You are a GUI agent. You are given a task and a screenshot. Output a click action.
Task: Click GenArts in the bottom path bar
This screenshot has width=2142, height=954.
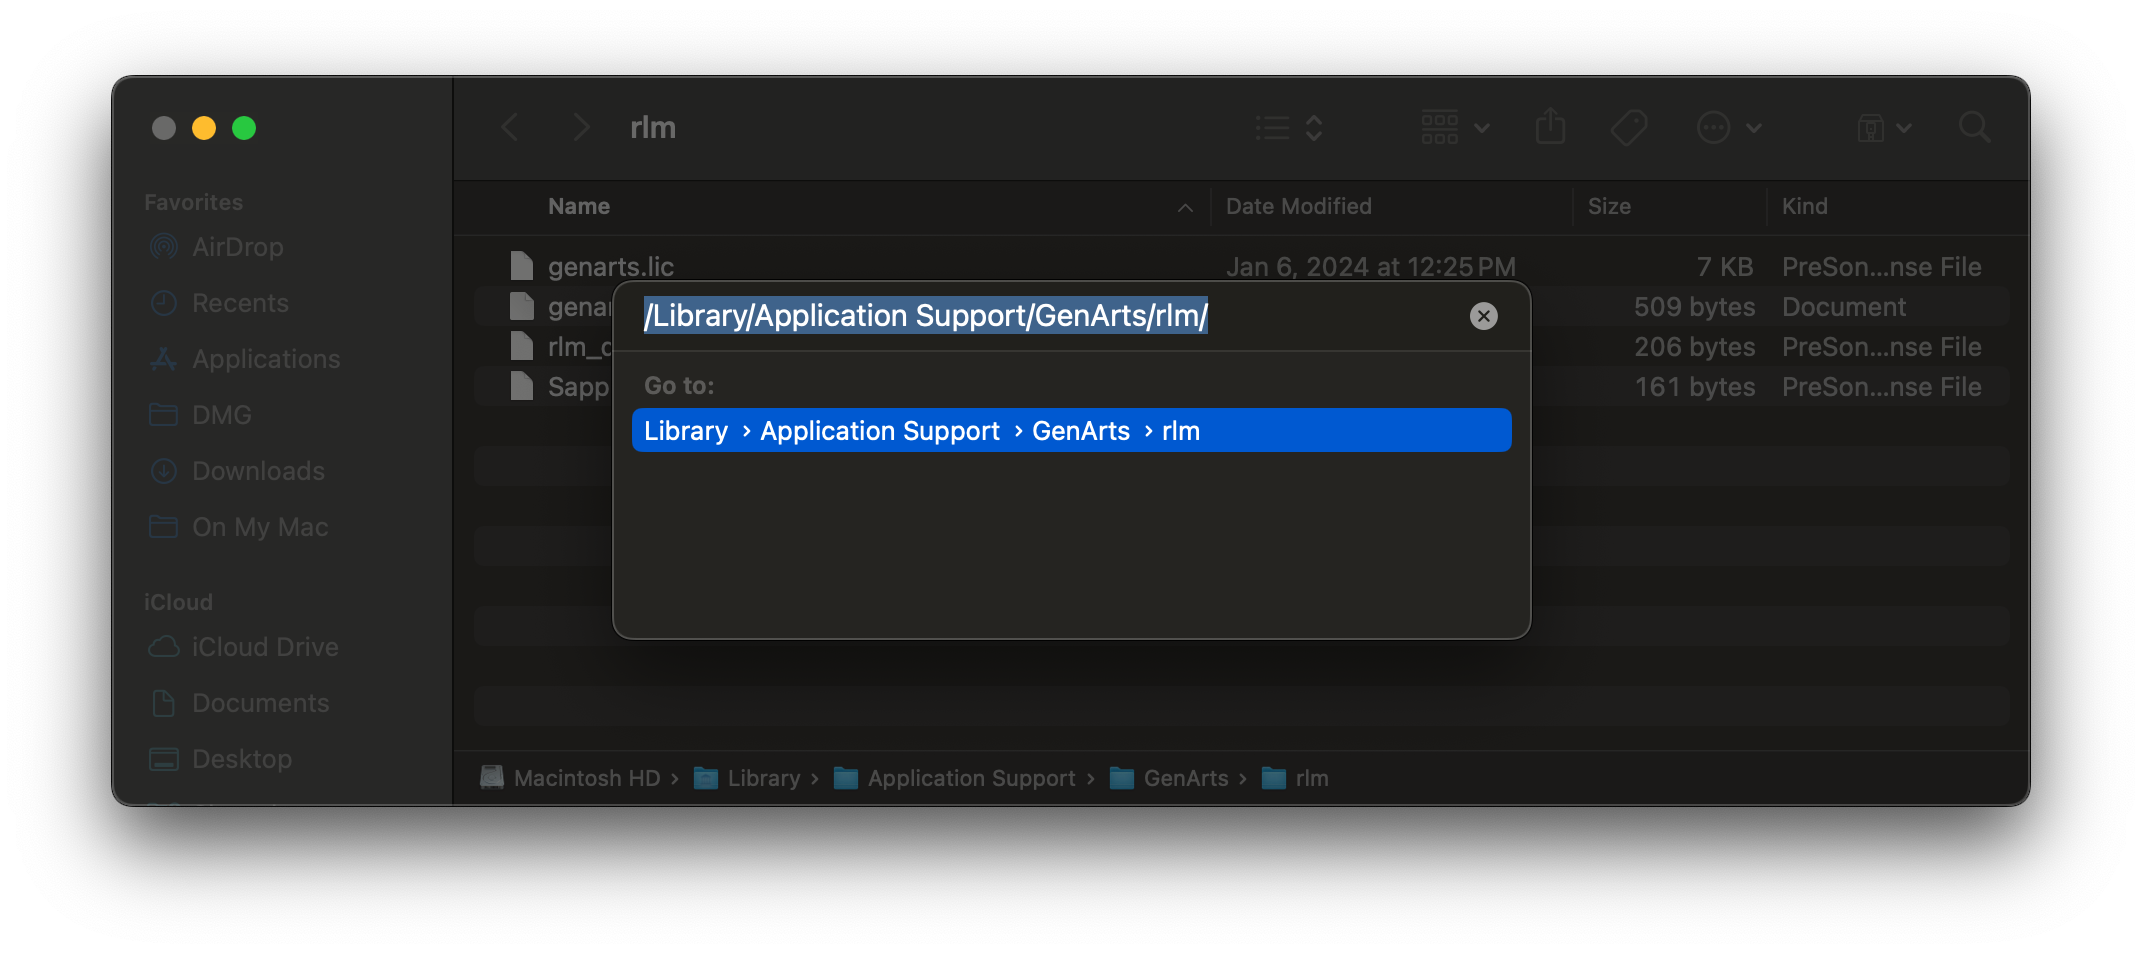tap(1185, 778)
